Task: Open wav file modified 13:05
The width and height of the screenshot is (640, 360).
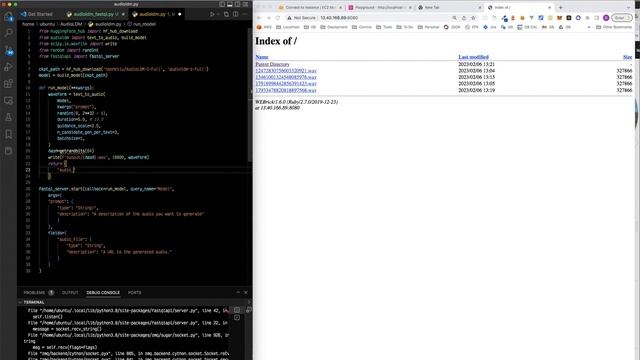Action: coord(286,84)
